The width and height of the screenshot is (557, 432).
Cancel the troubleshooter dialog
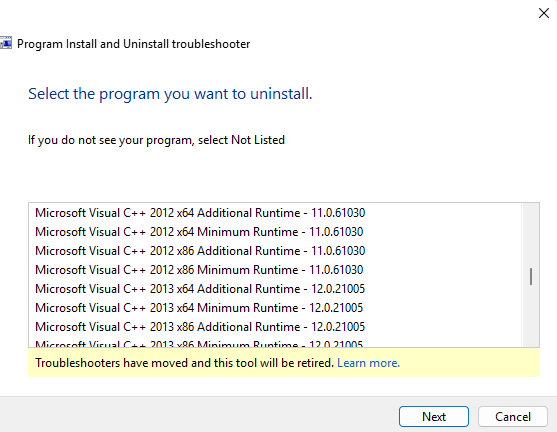point(513,416)
